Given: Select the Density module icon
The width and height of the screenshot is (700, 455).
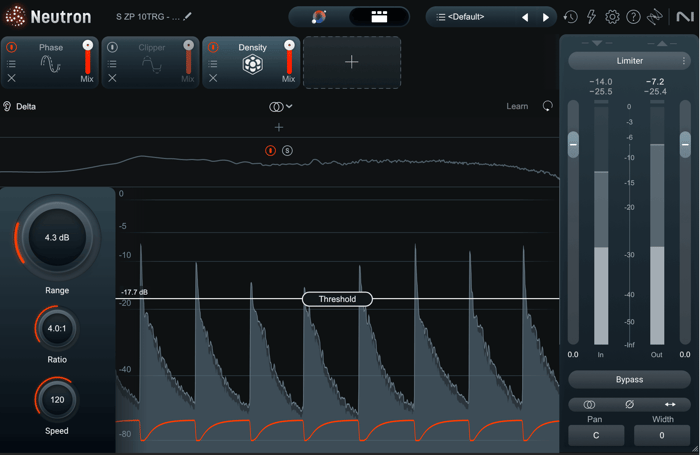Looking at the screenshot, I should click(252, 64).
